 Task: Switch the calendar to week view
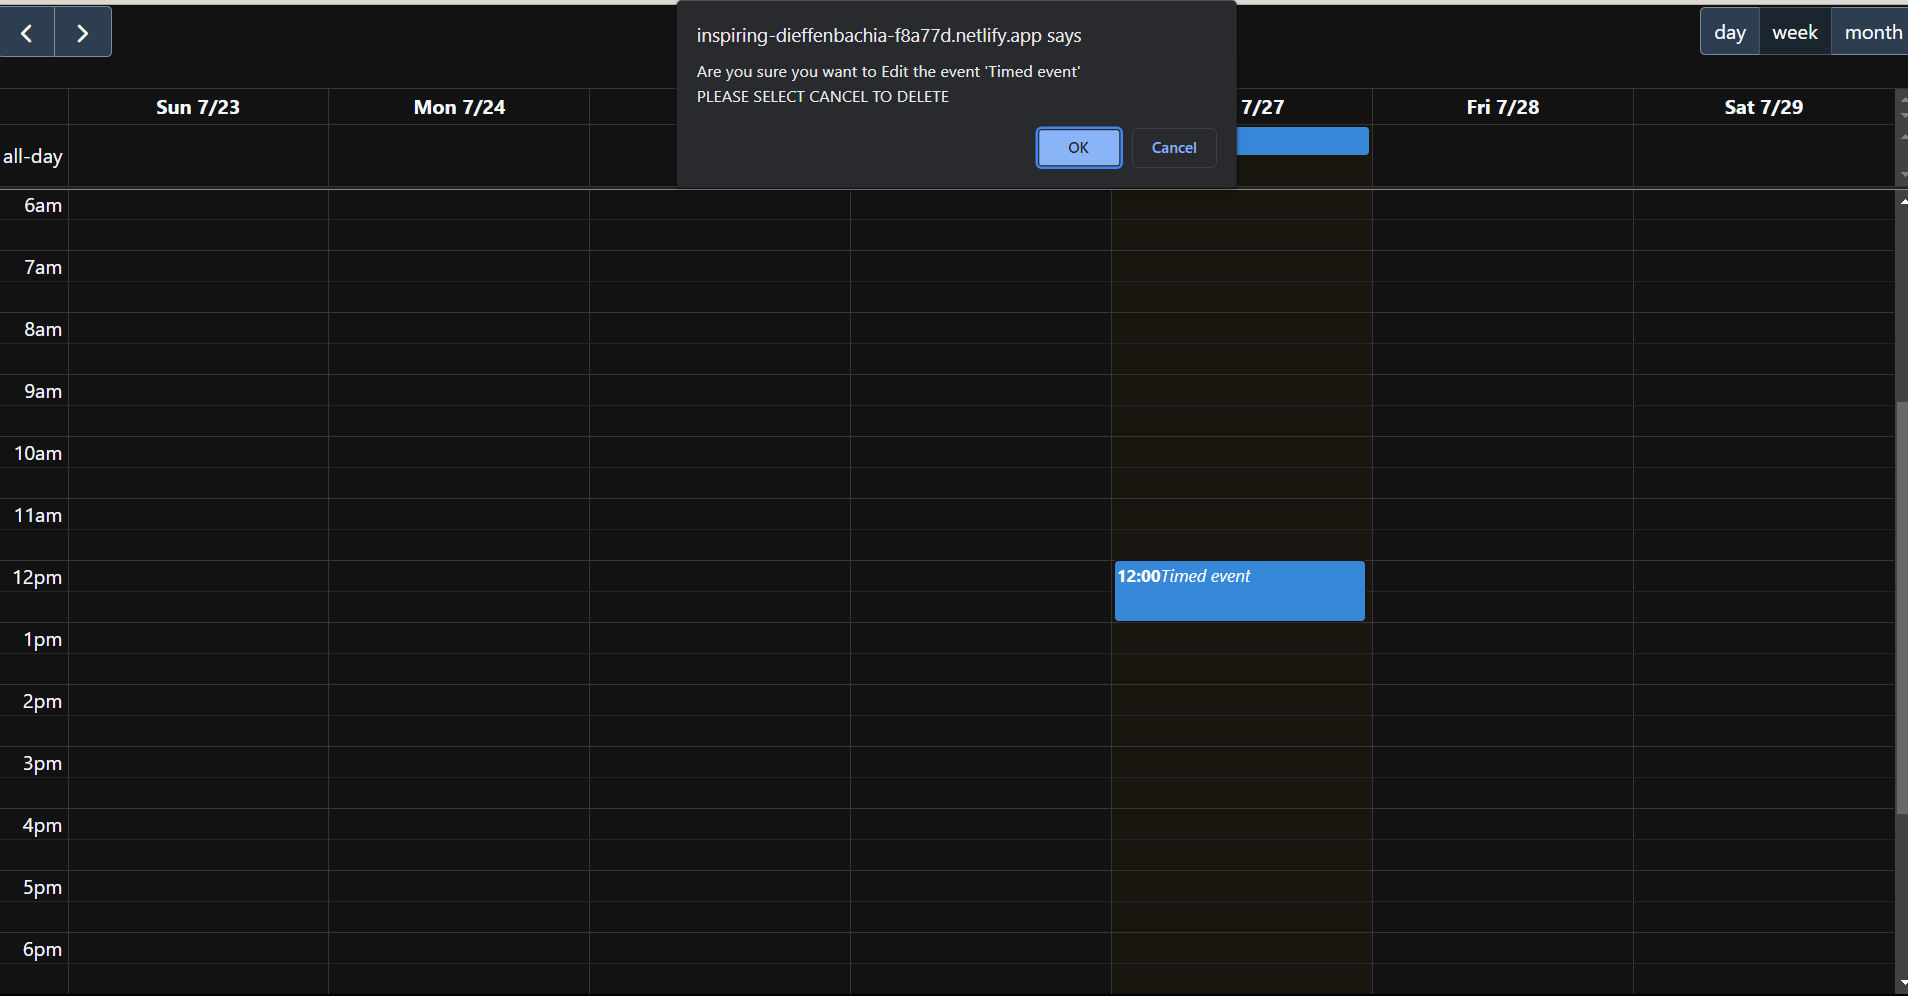[x=1793, y=31]
